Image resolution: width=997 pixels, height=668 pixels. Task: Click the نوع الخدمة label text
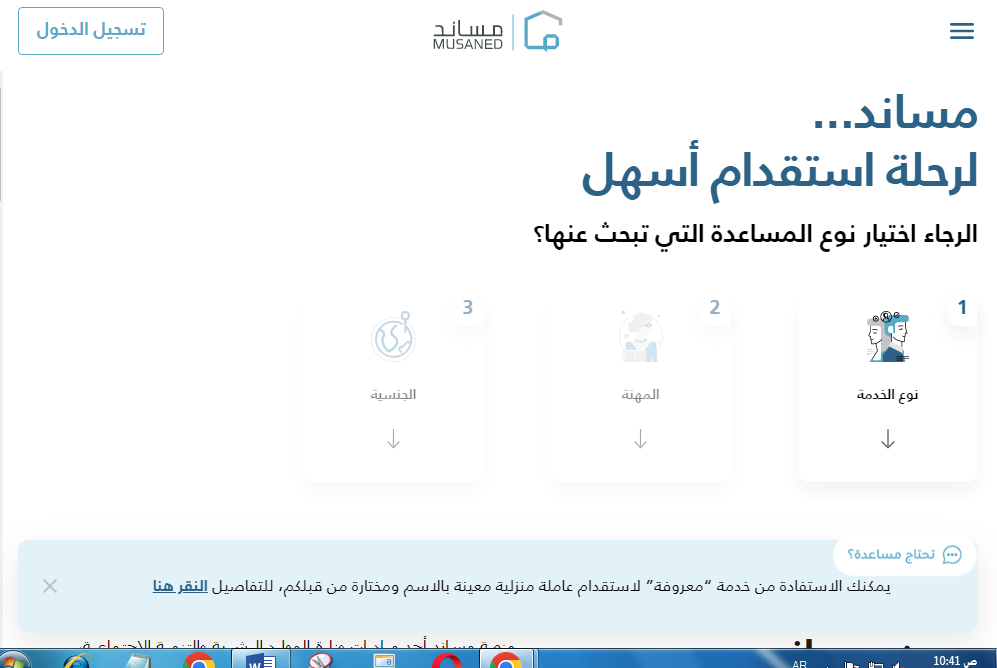click(x=887, y=394)
